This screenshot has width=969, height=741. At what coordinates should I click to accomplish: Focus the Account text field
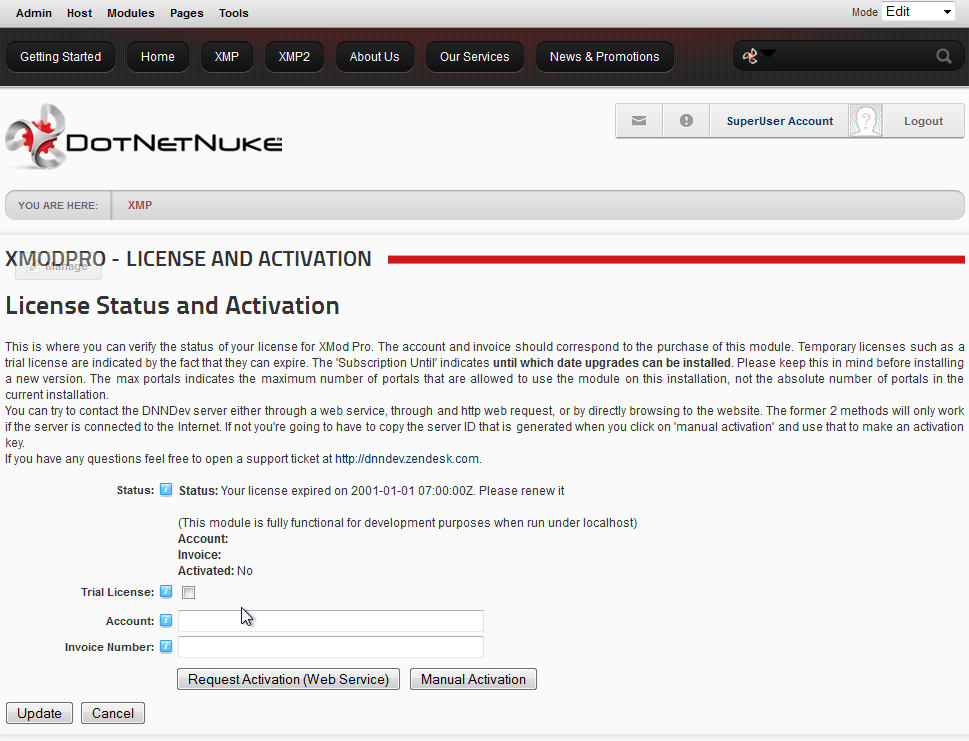pyautogui.click(x=331, y=621)
